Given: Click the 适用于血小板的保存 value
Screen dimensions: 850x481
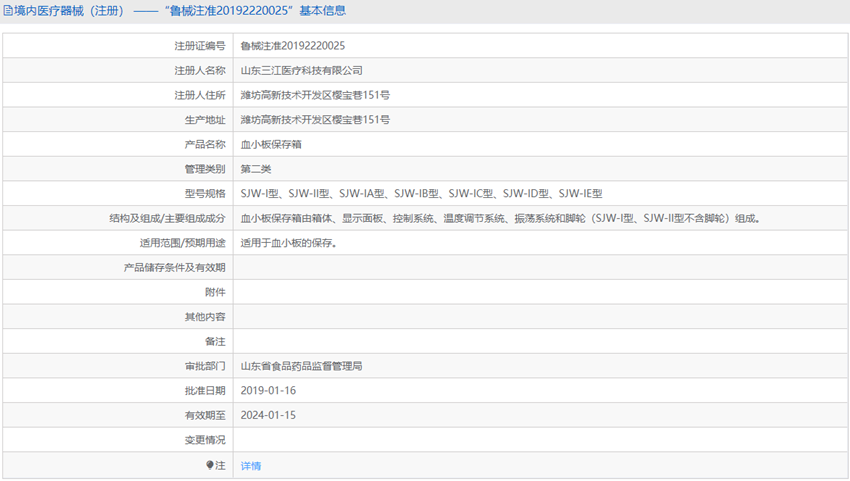Looking at the screenshot, I should point(288,243).
